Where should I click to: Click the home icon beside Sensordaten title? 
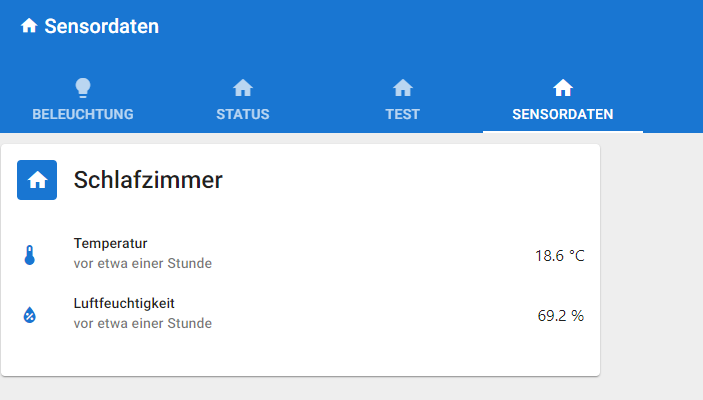(x=29, y=27)
